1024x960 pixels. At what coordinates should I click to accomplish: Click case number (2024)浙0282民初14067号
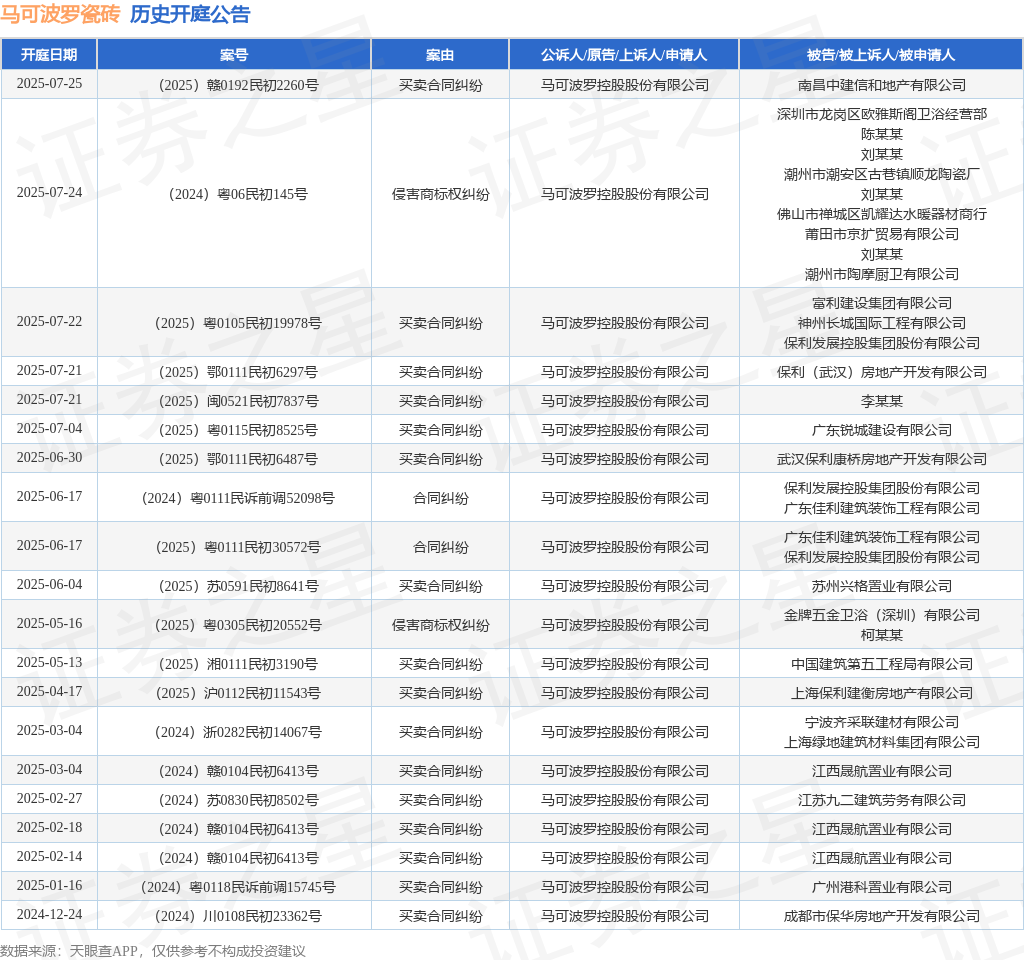pyautogui.click(x=238, y=732)
